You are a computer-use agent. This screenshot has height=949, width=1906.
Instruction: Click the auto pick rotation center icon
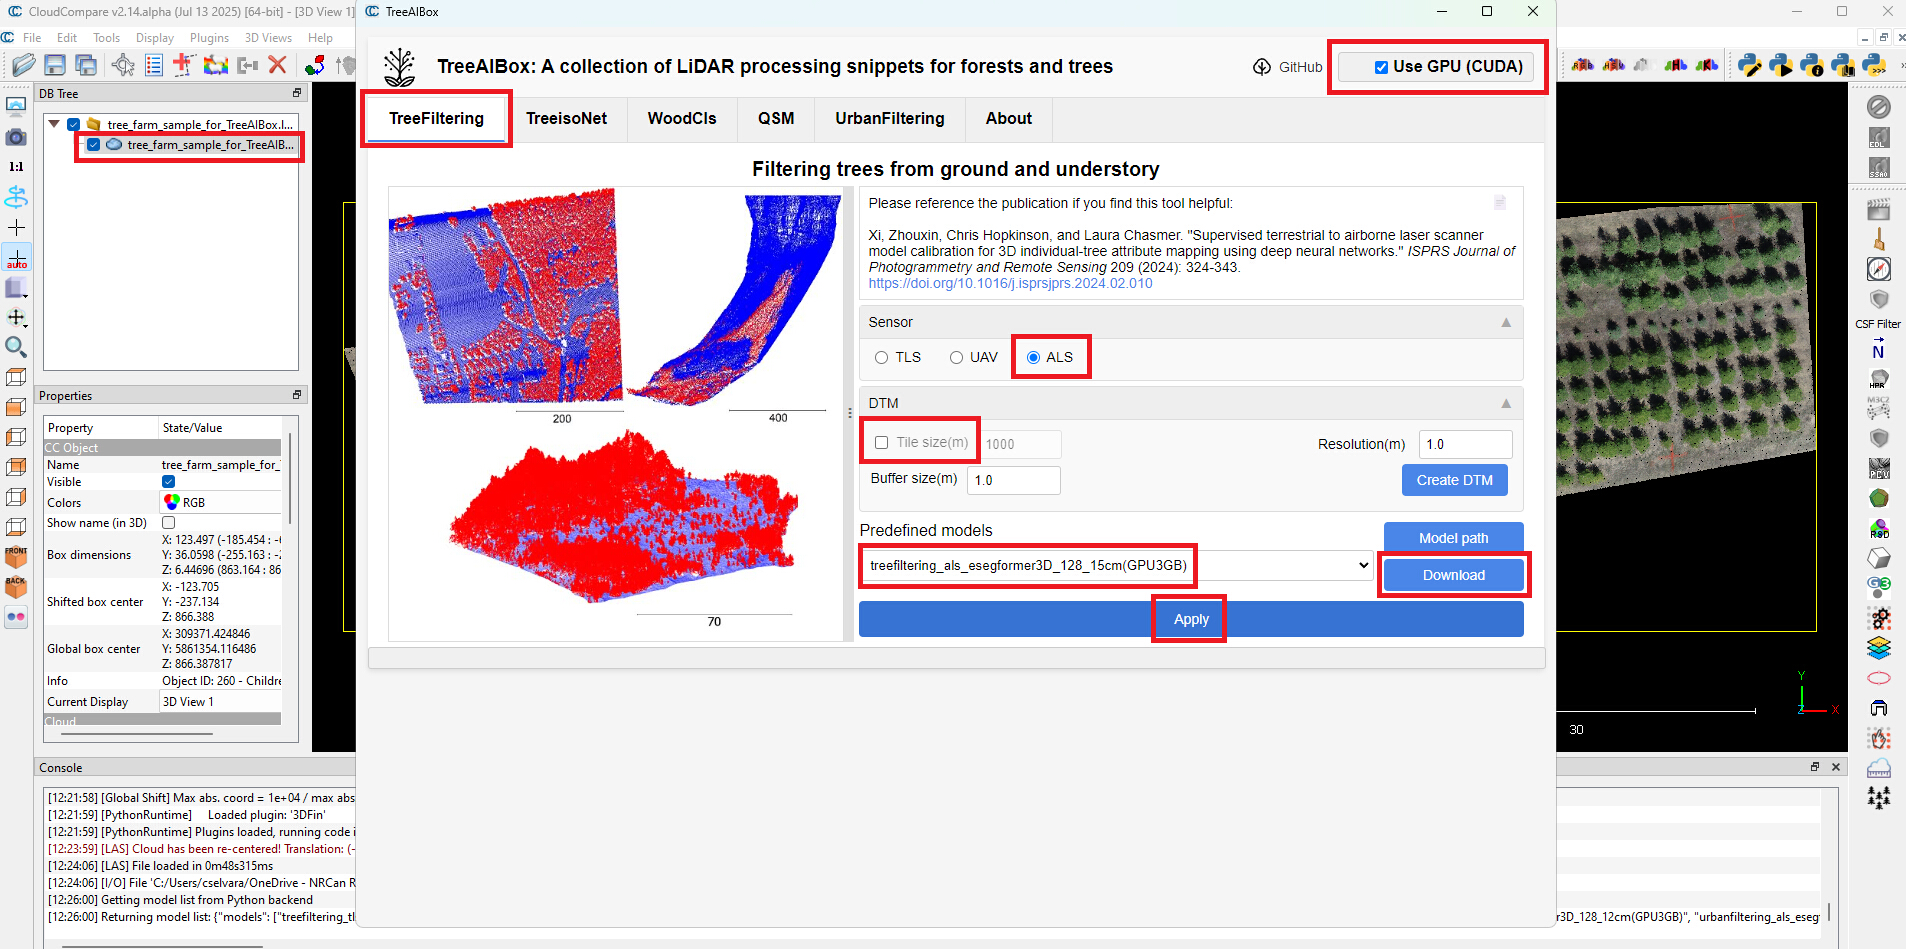click(x=17, y=258)
